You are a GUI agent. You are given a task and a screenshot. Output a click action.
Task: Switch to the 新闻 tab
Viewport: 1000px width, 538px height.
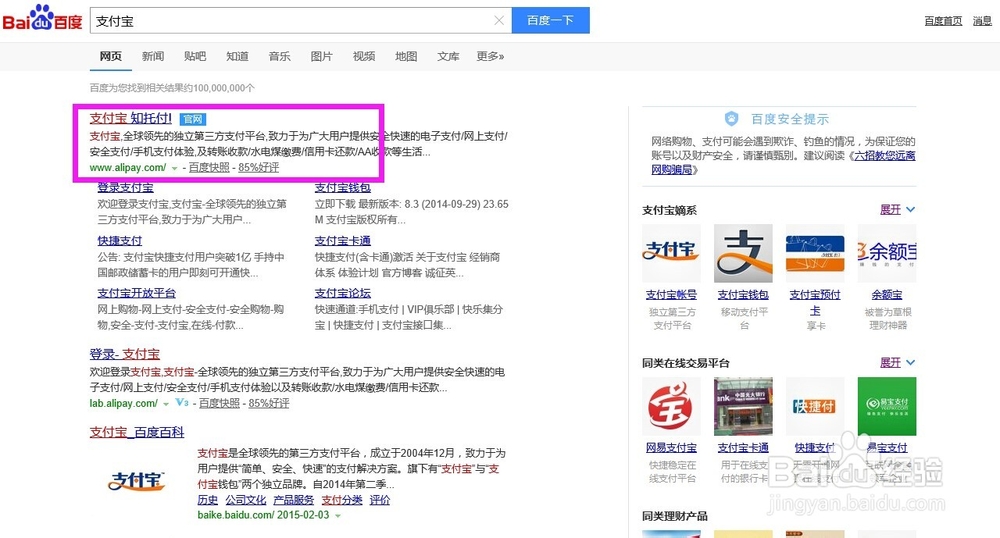pyautogui.click(x=153, y=56)
